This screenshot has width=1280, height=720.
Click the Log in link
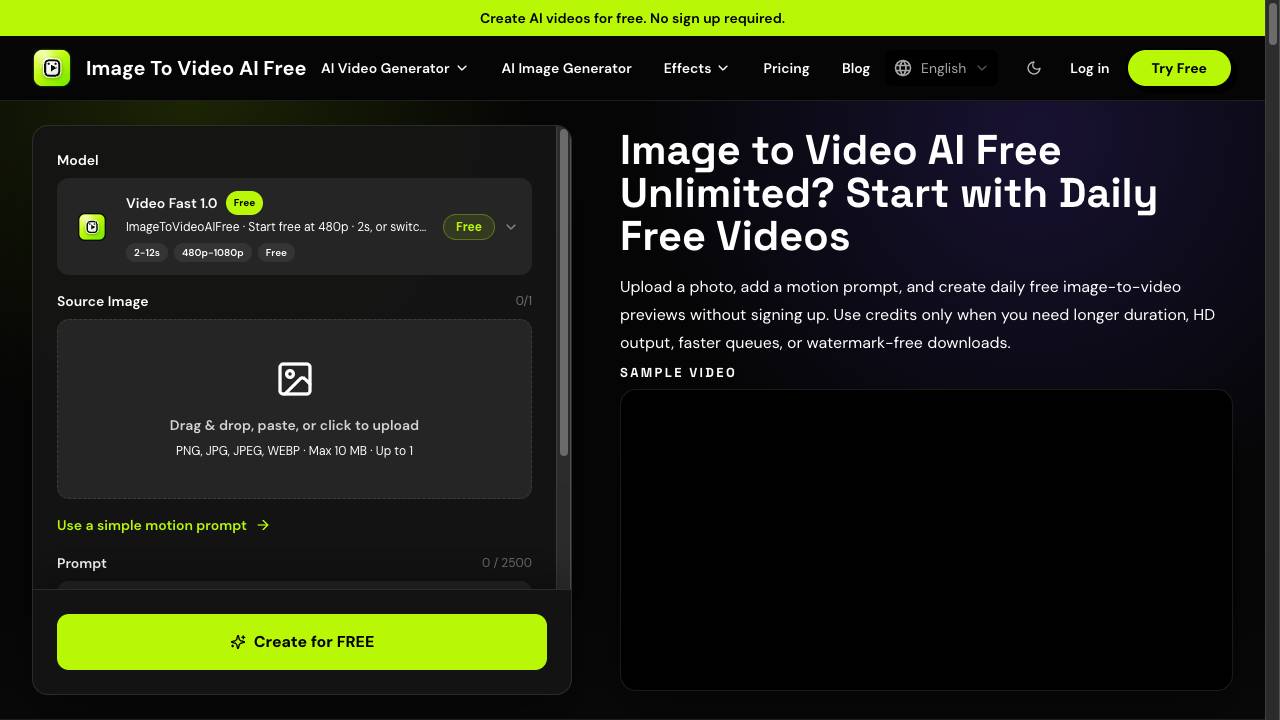pyautogui.click(x=1089, y=68)
